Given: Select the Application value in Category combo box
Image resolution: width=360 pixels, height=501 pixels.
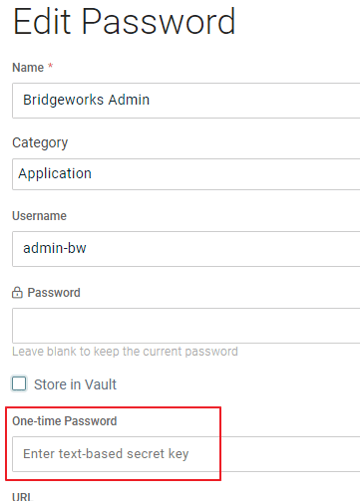Looking at the screenshot, I should [55, 173].
